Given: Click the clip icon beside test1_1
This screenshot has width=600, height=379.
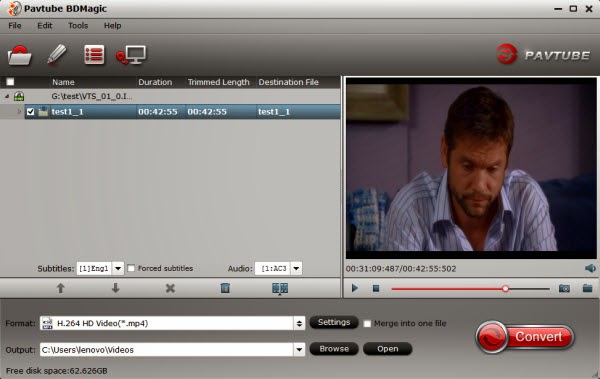Looking at the screenshot, I should tap(43, 111).
